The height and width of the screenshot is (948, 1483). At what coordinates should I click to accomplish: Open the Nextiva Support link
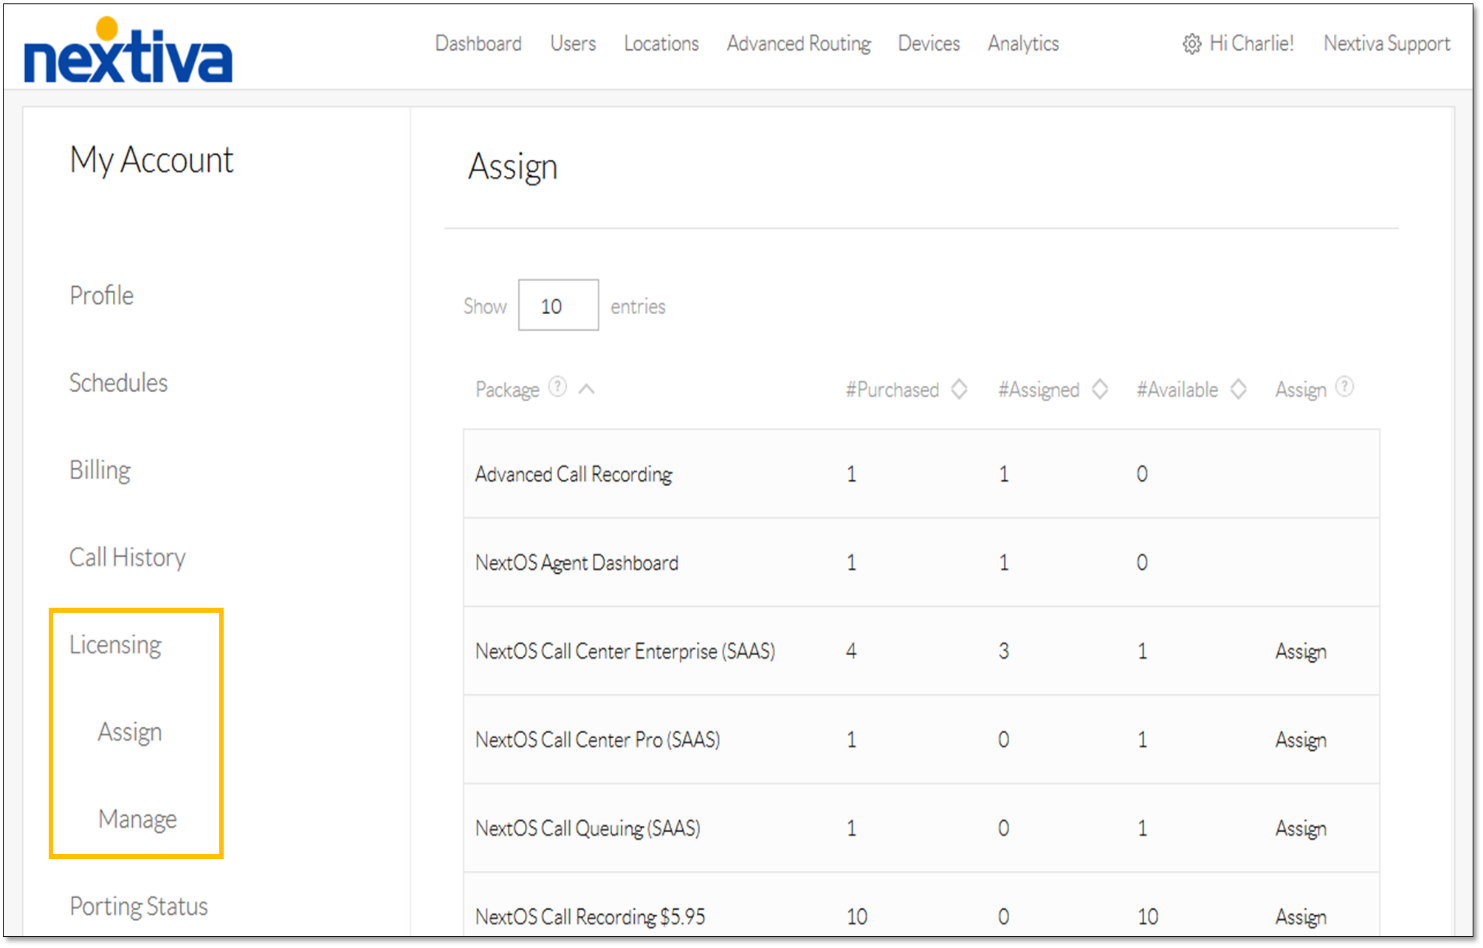1387,44
